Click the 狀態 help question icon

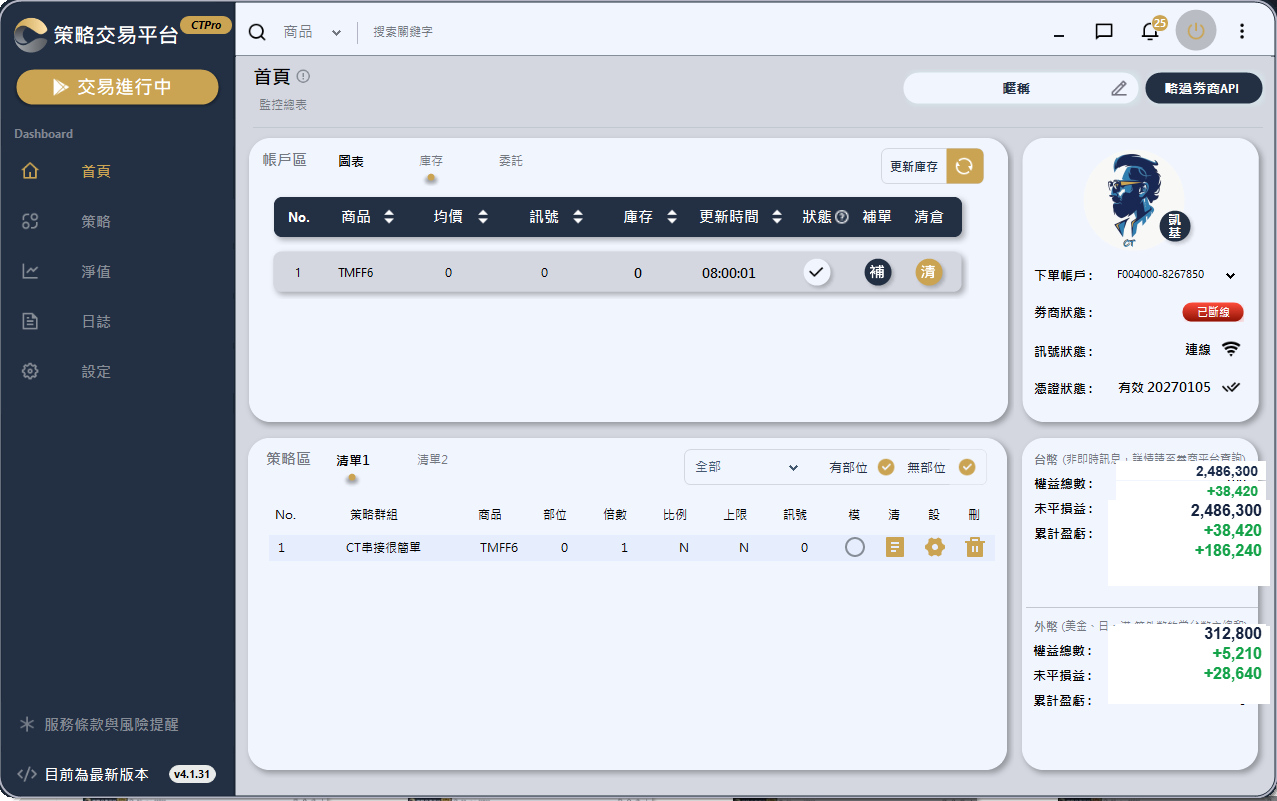[x=842, y=217]
